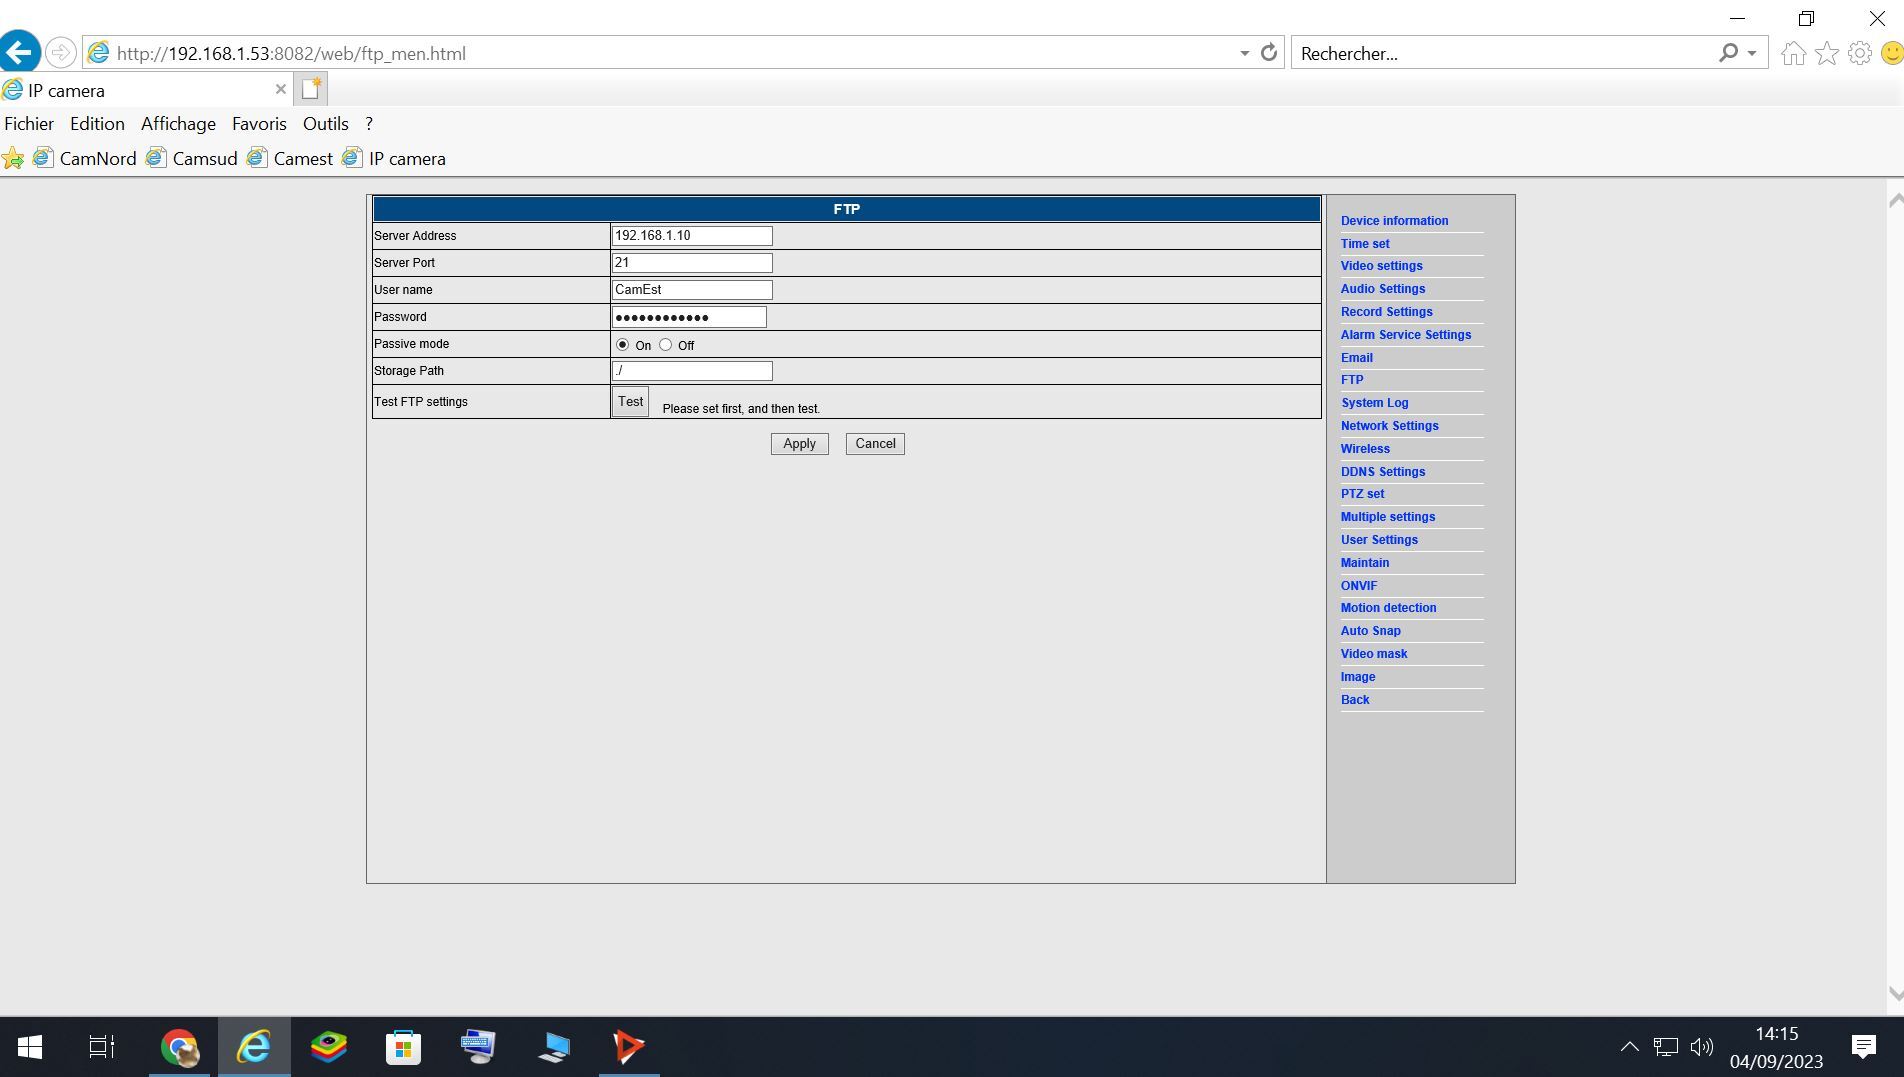Close the IP camera tab
The image size is (1904, 1077).
pos(281,89)
